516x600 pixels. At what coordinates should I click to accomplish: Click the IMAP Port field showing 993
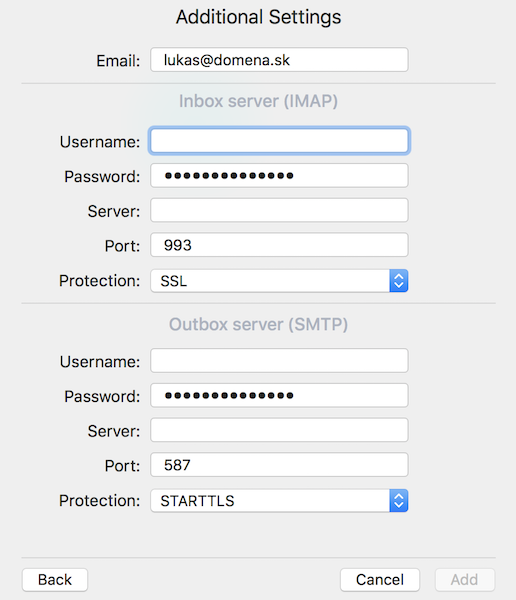point(279,245)
